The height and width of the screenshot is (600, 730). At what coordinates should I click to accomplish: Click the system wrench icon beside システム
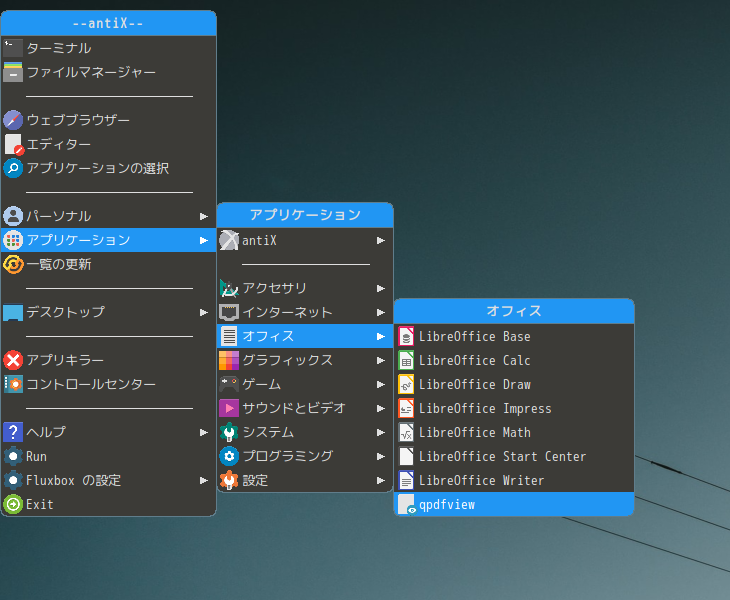coord(229,432)
